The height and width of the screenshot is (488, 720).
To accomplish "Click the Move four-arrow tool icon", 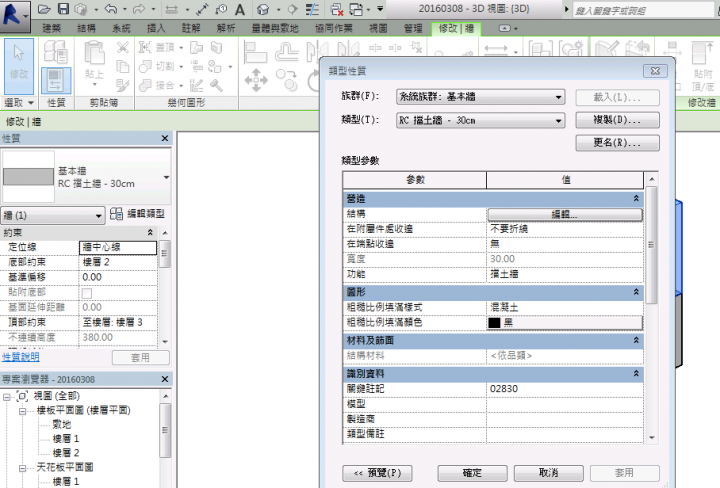I will (x=256, y=80).
